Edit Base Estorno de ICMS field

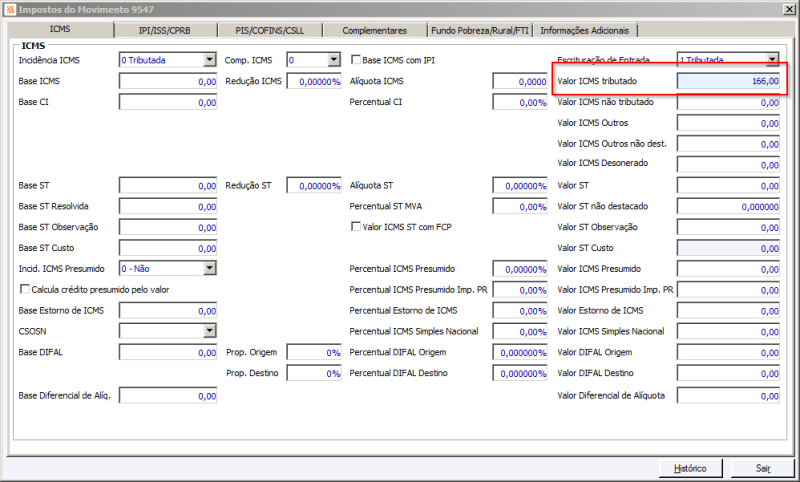[168, 311]
